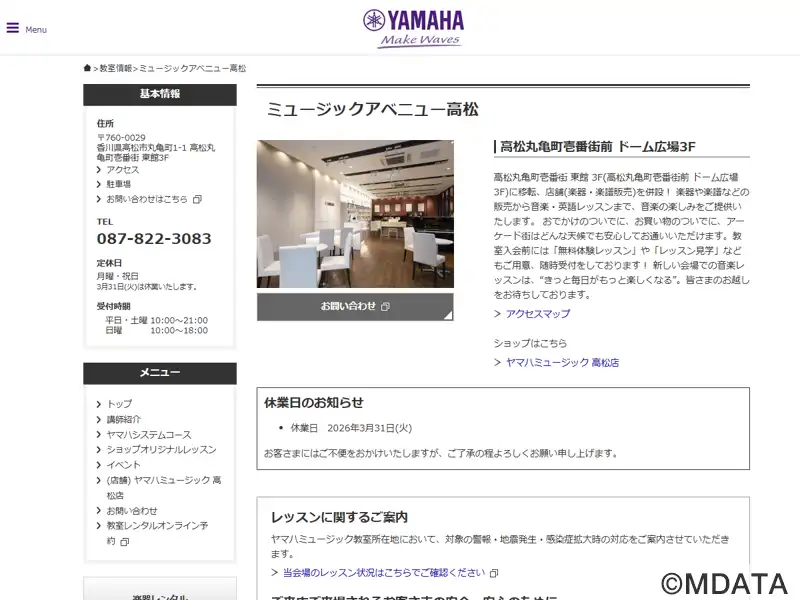The image size is (800, 600).
Task: Click the 基本情報 panel header
Action: pos(160,94)
